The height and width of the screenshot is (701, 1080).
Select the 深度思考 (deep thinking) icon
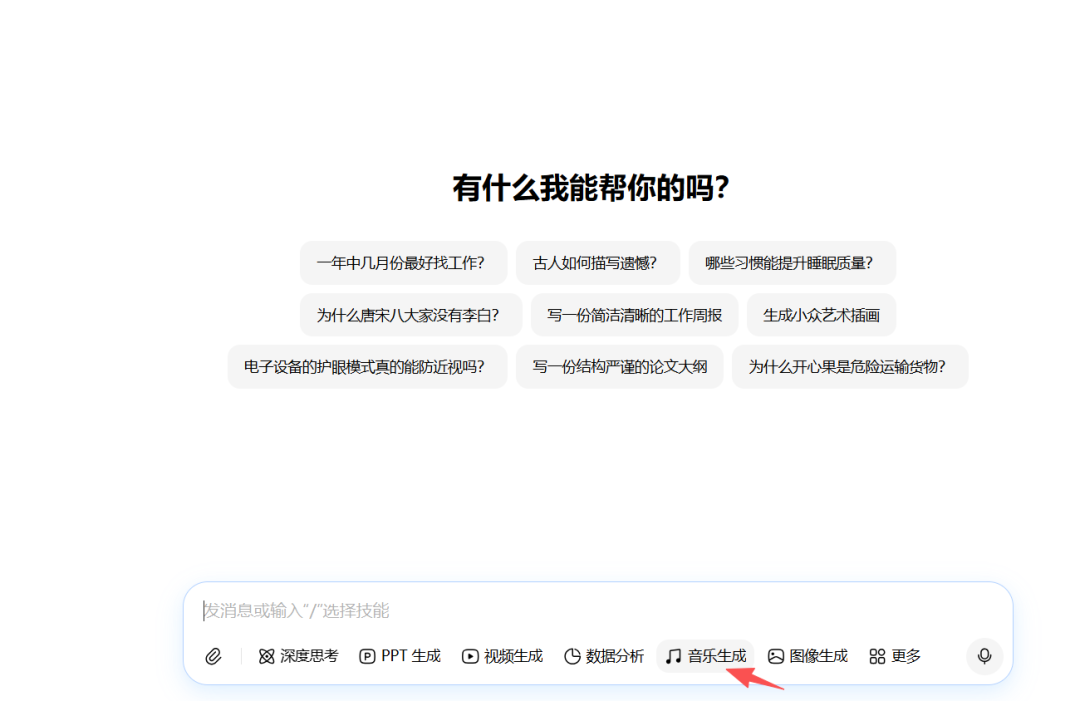[266, 656]
